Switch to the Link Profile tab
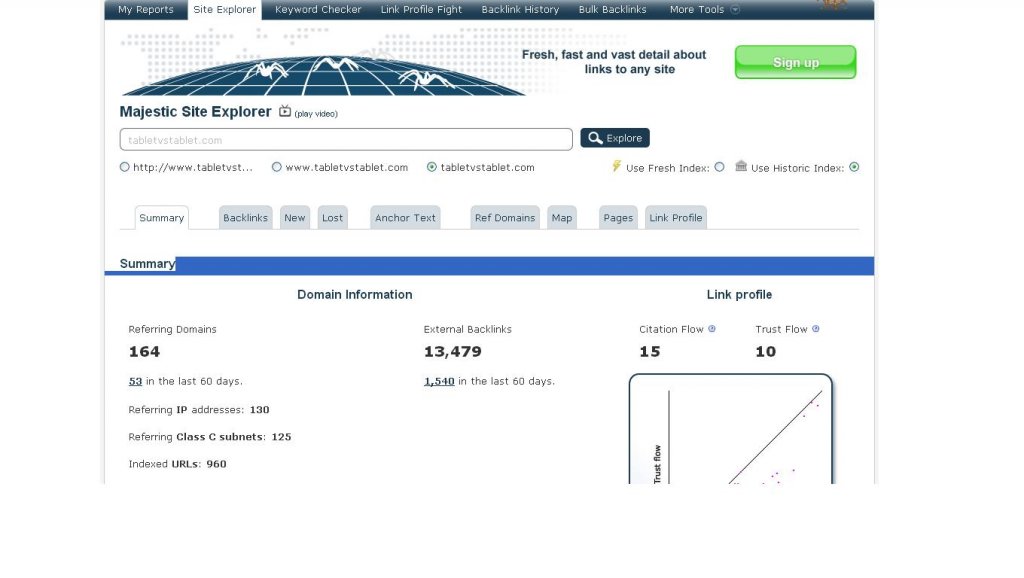The height and width of the screenshot is (578, 1024). pyautogui.click(x=676, y=218)
